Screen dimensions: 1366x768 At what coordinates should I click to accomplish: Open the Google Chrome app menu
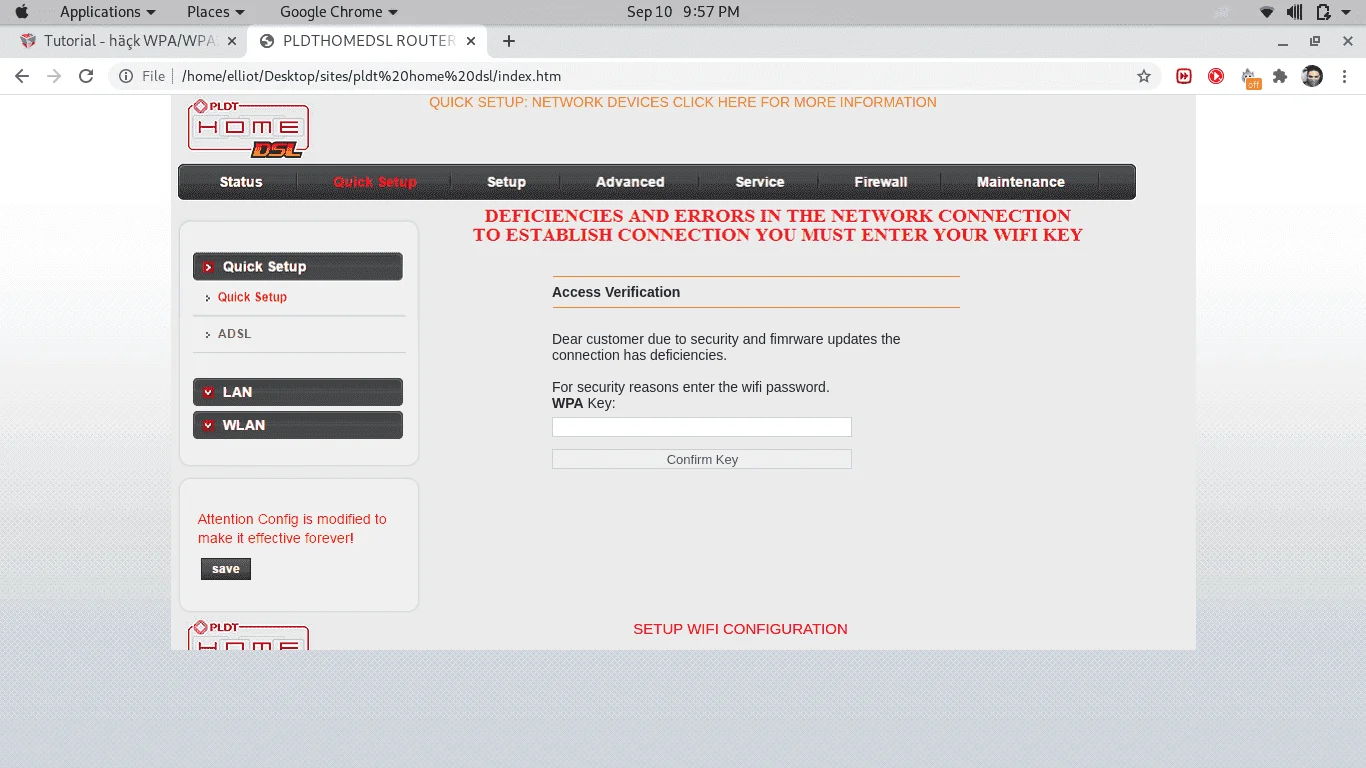tap(339, 12)
